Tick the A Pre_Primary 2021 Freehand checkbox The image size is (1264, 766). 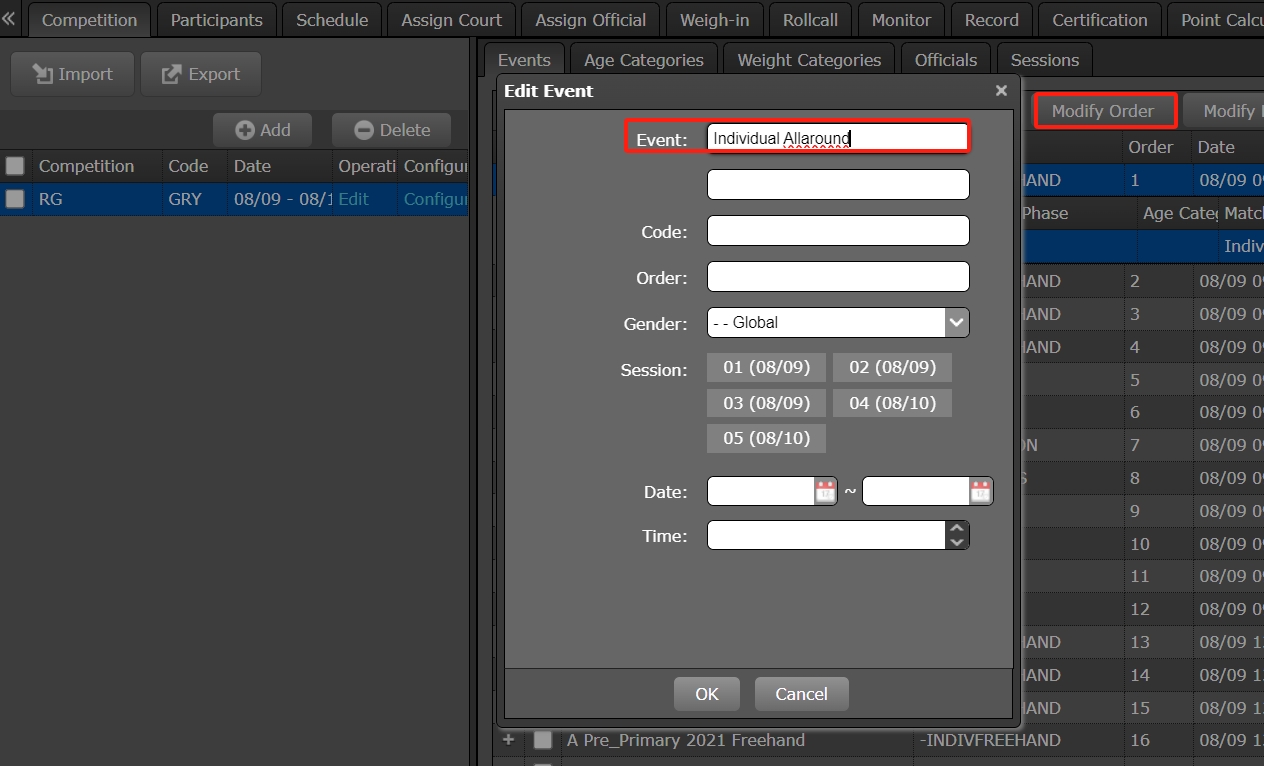pos(542,740)
